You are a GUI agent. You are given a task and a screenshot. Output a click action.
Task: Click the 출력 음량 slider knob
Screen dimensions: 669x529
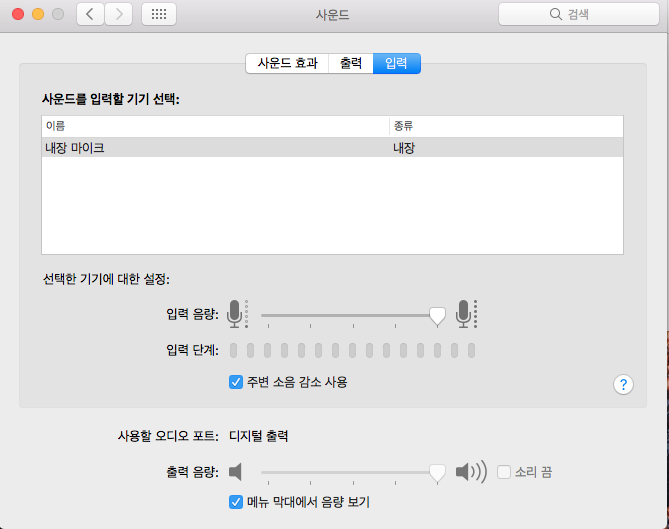click(437, 473)
